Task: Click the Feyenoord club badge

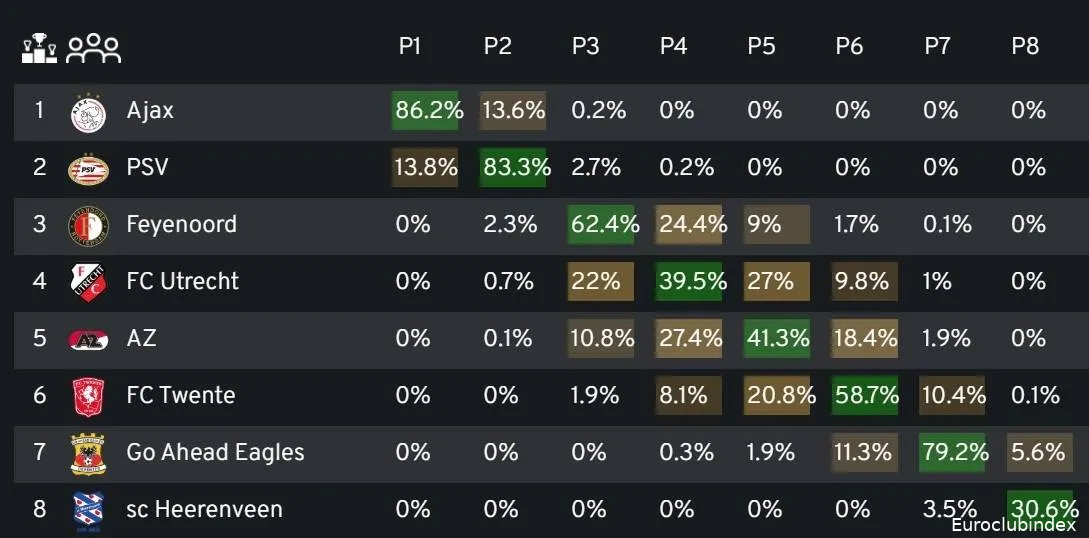Action: (88, 224)
